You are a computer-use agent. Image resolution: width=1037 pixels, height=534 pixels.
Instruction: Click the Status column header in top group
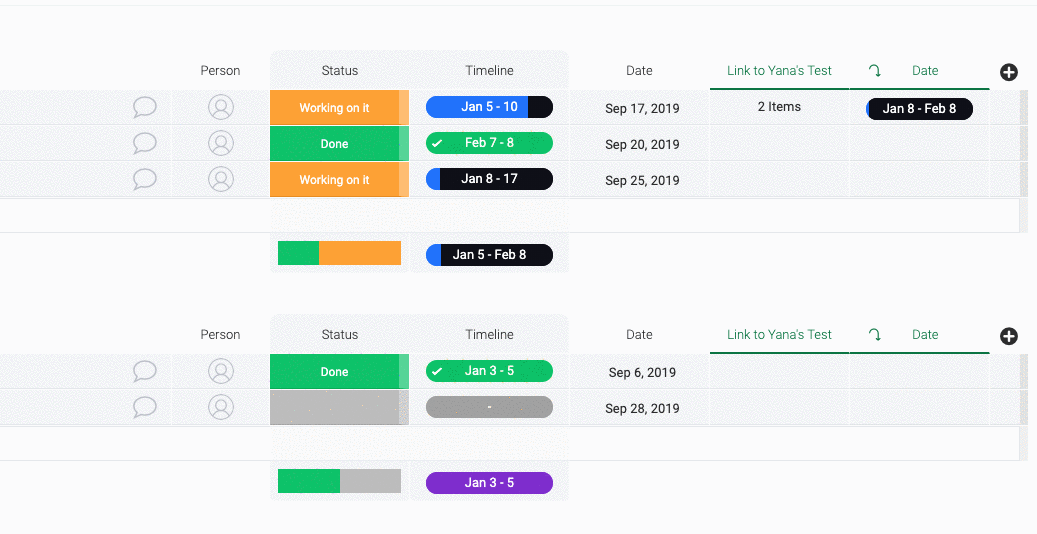(x=340, y=71)
